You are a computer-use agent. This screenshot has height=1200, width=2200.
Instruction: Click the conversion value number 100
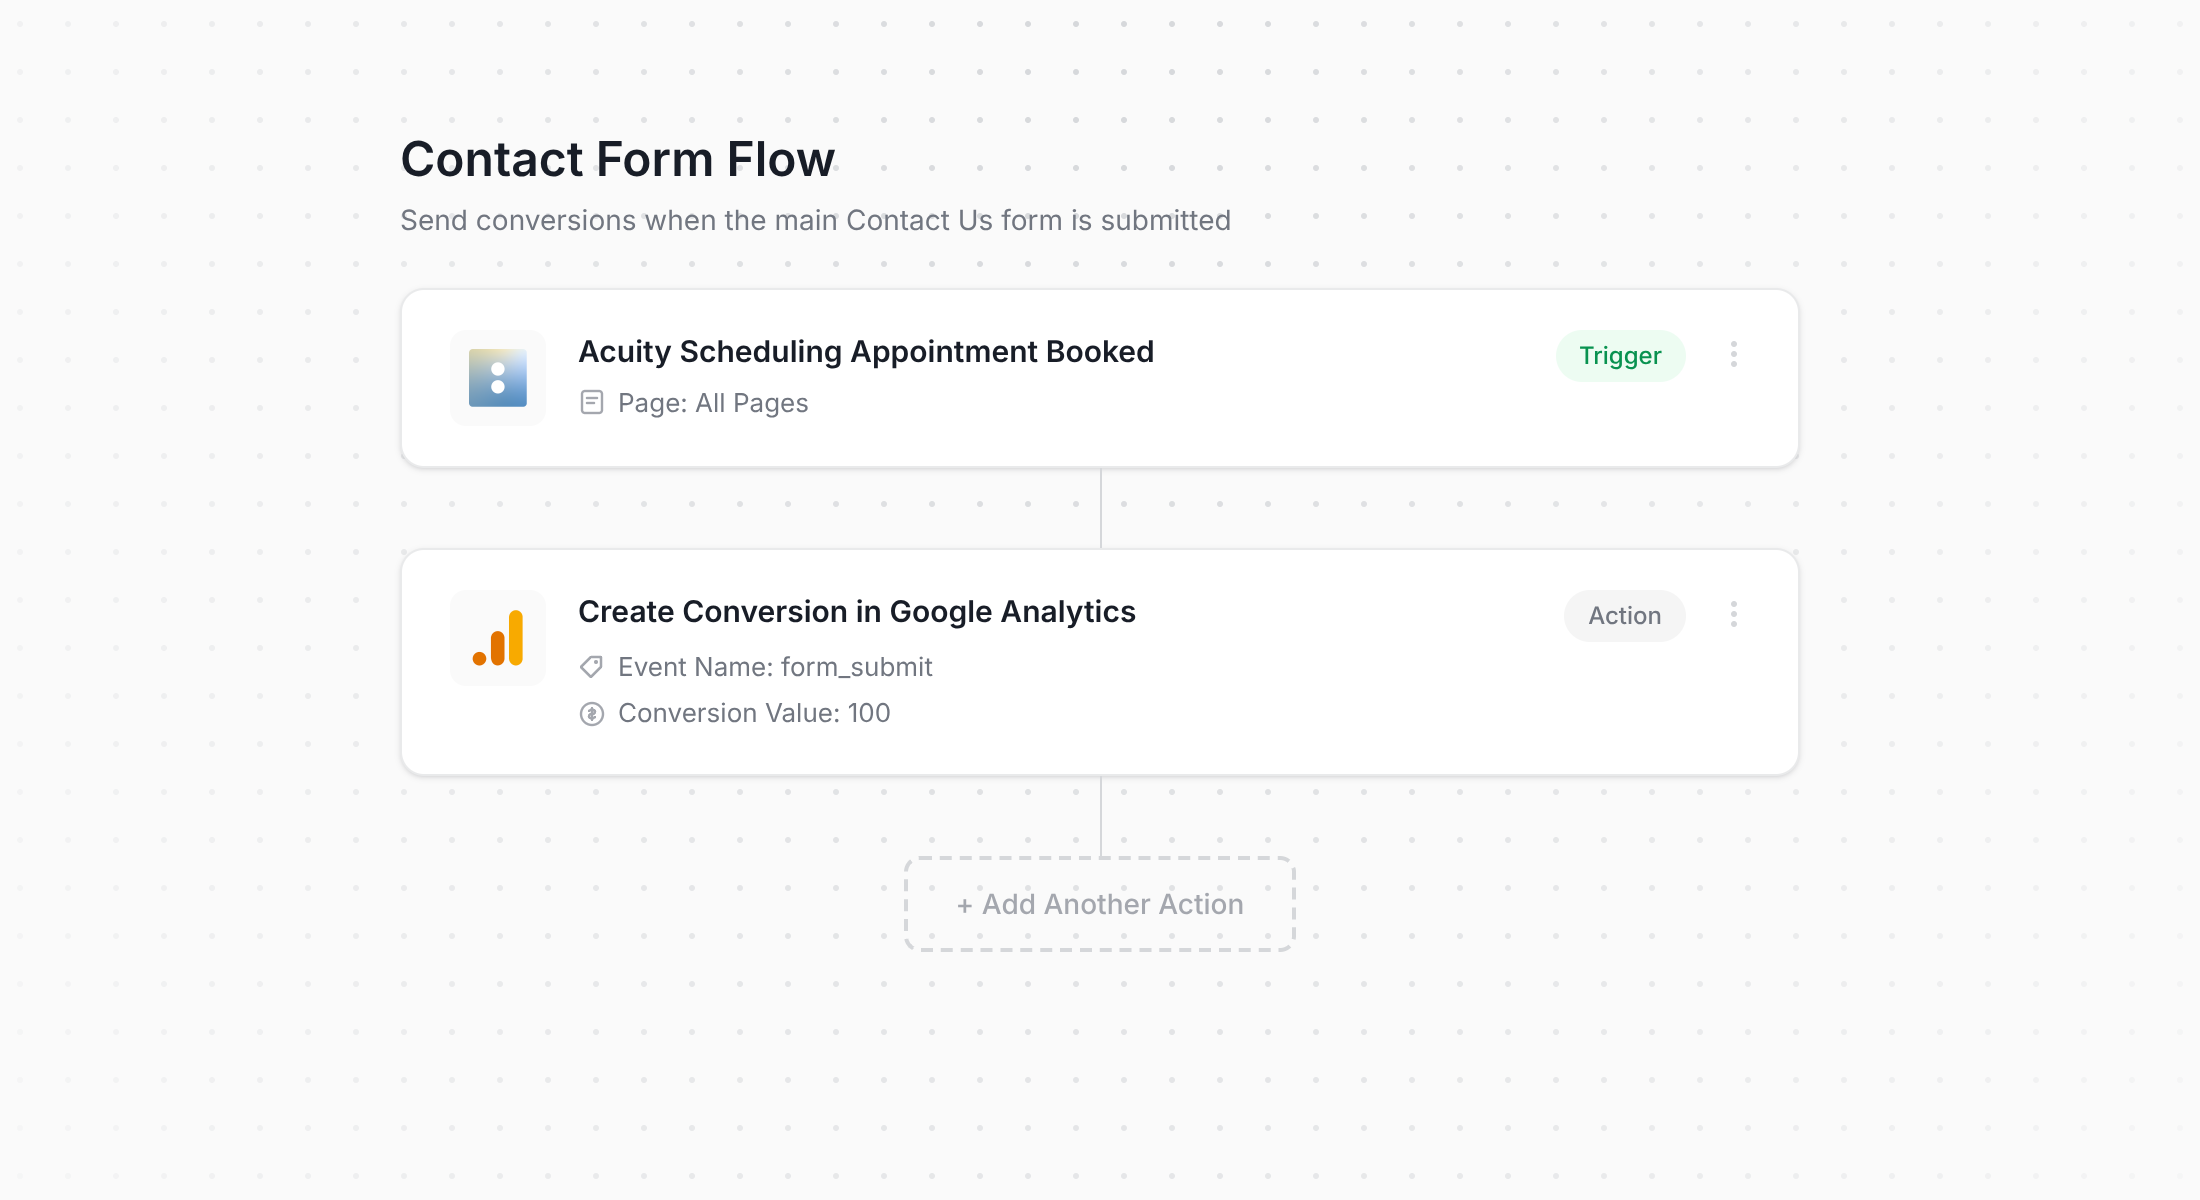click(867, 712)
